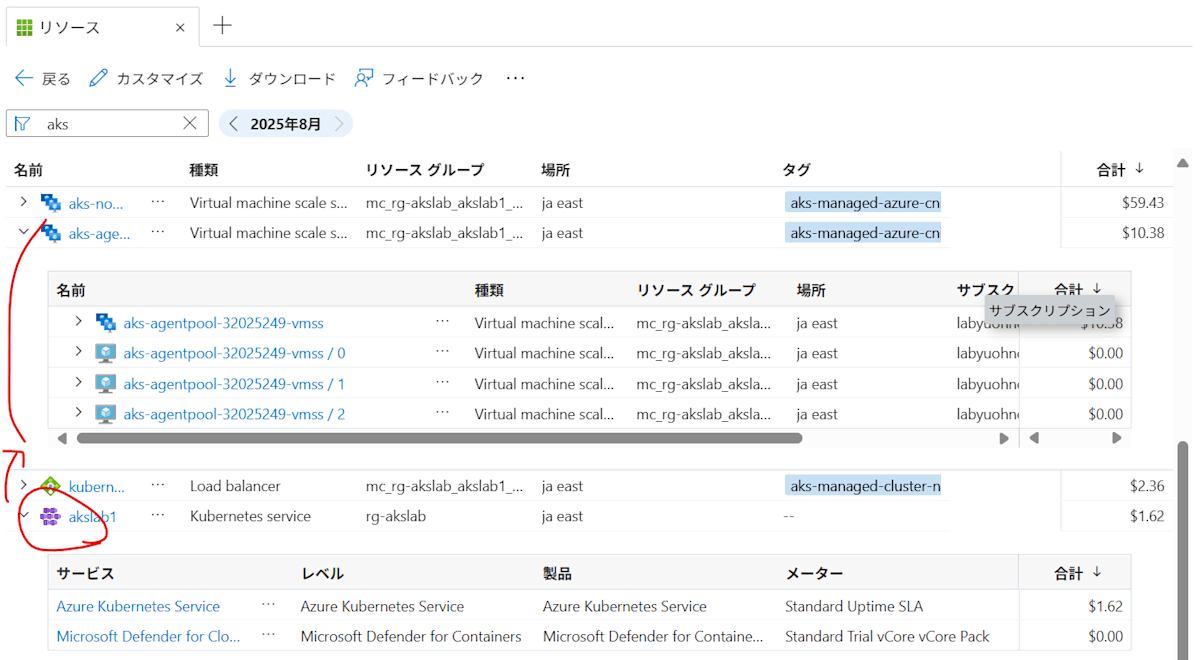Viewport: 1200px width, 660px height.
Task: Collapse the aks-age... resource row
Action: pyautogui.click(x=24, y=232)
